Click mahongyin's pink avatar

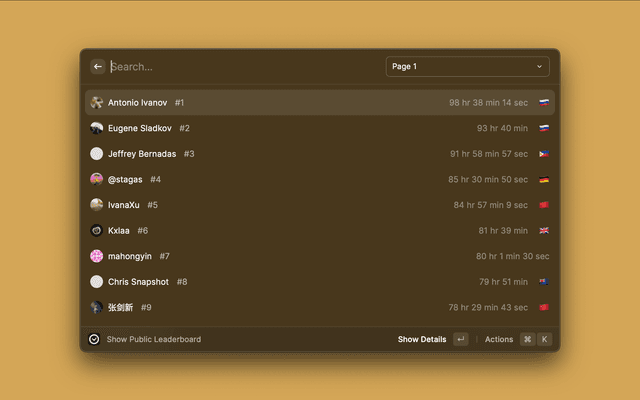[97, 256]
